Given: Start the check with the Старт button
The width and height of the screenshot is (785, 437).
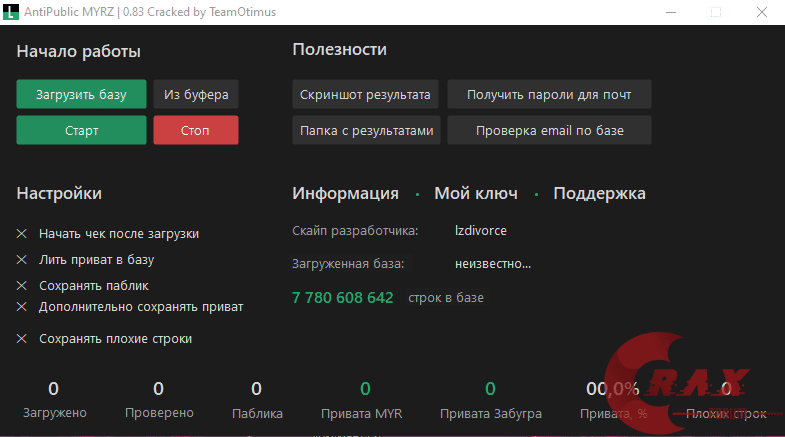Looking at the screenshot, I should (81, 130).
